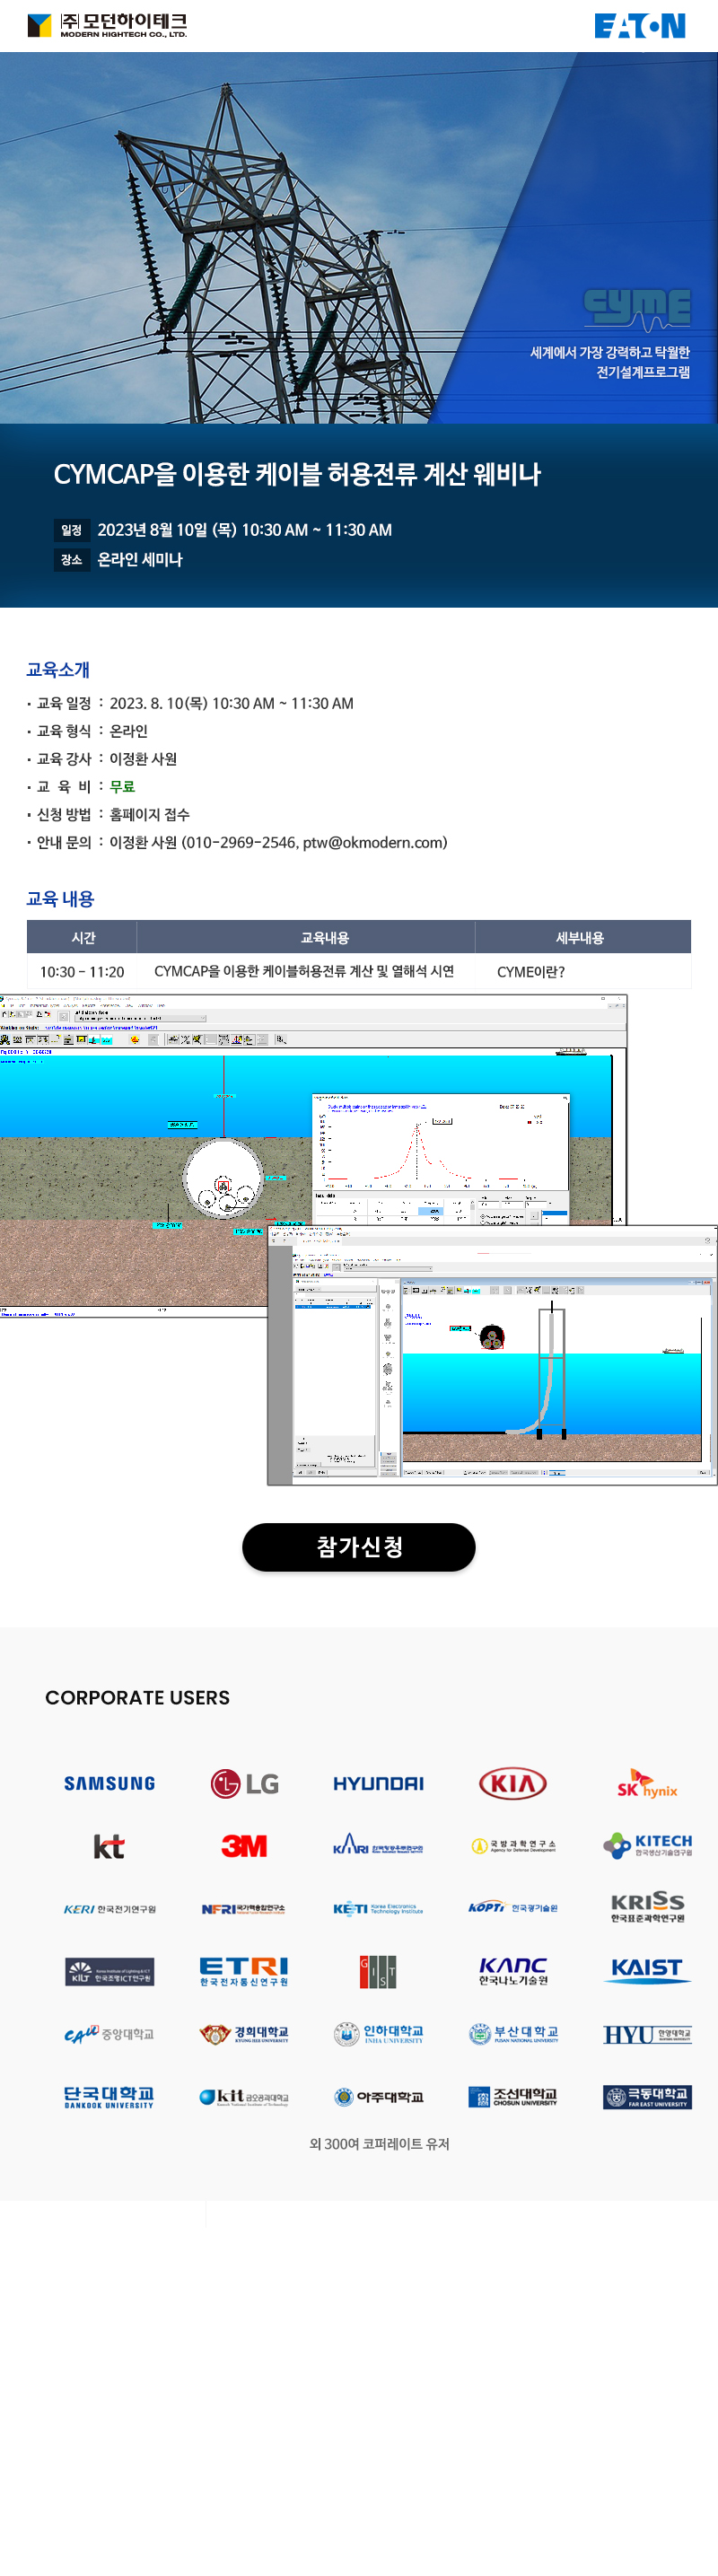Choose the KERI 한국전기연구원 logo
Viewport: 718px width, 2576px height.
click(x=109, y=1909)
